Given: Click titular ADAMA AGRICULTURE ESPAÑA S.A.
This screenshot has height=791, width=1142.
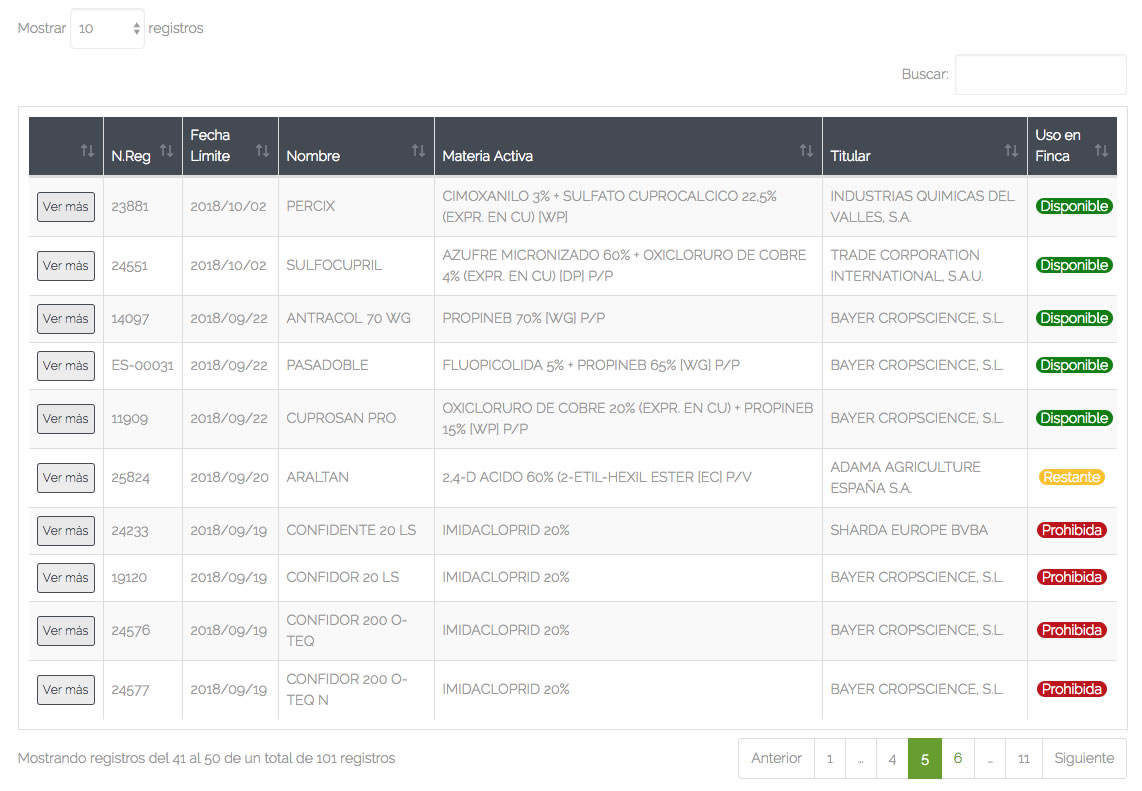Looking at the screenshot, I should [906, 477].
